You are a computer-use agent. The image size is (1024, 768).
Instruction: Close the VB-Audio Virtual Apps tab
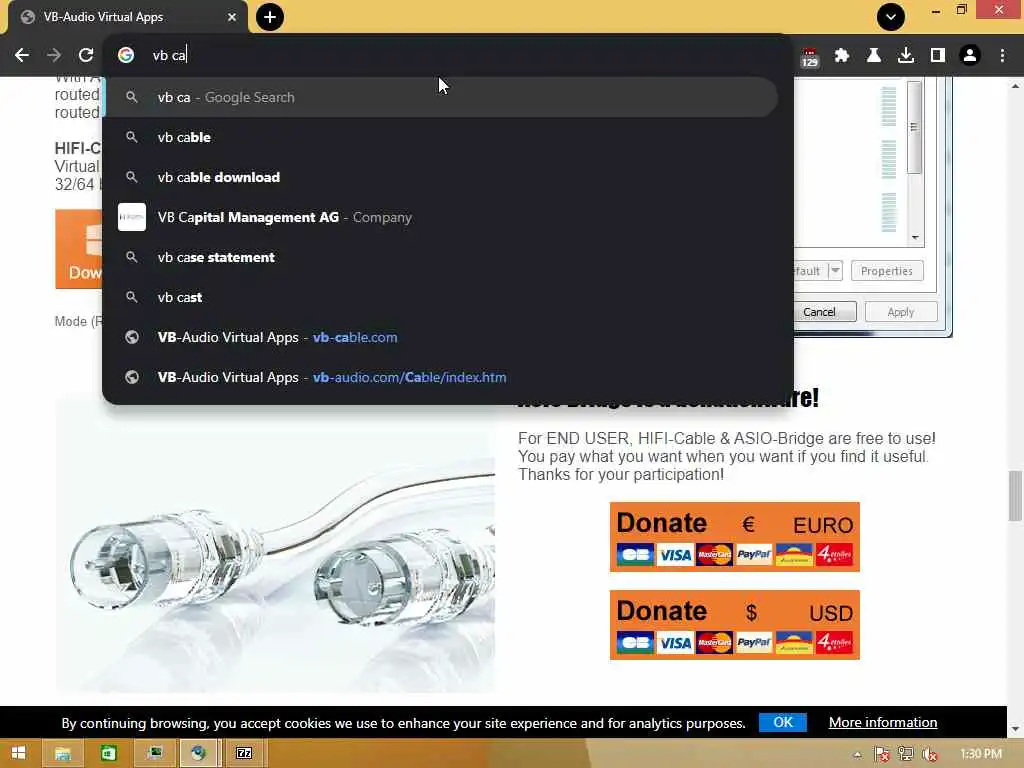click(232, 17)
